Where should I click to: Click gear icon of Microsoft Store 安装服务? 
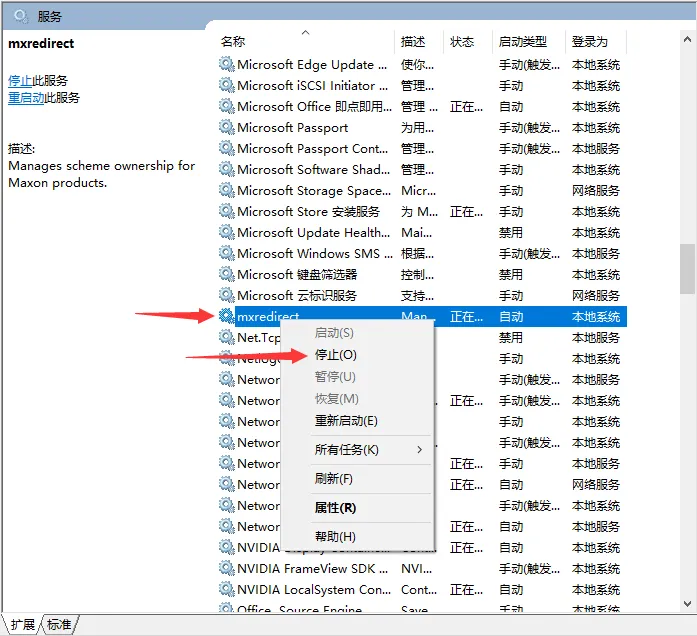[x=227, y=212]
